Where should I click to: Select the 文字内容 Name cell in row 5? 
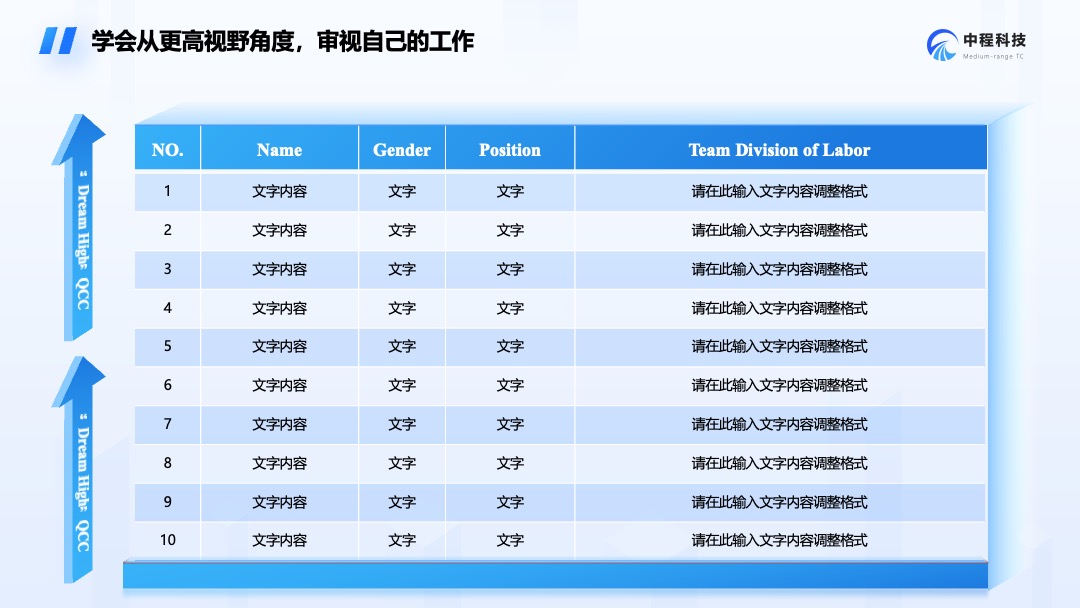point(279,346)
